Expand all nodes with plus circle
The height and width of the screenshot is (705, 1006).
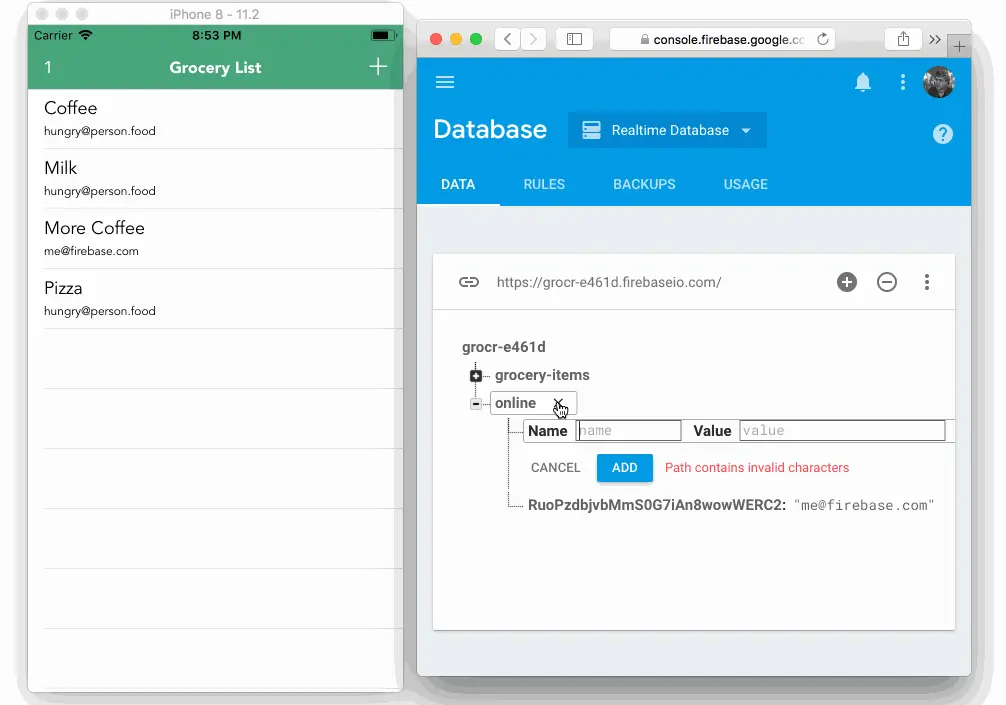pyautogui.click(x=847, y=282)
